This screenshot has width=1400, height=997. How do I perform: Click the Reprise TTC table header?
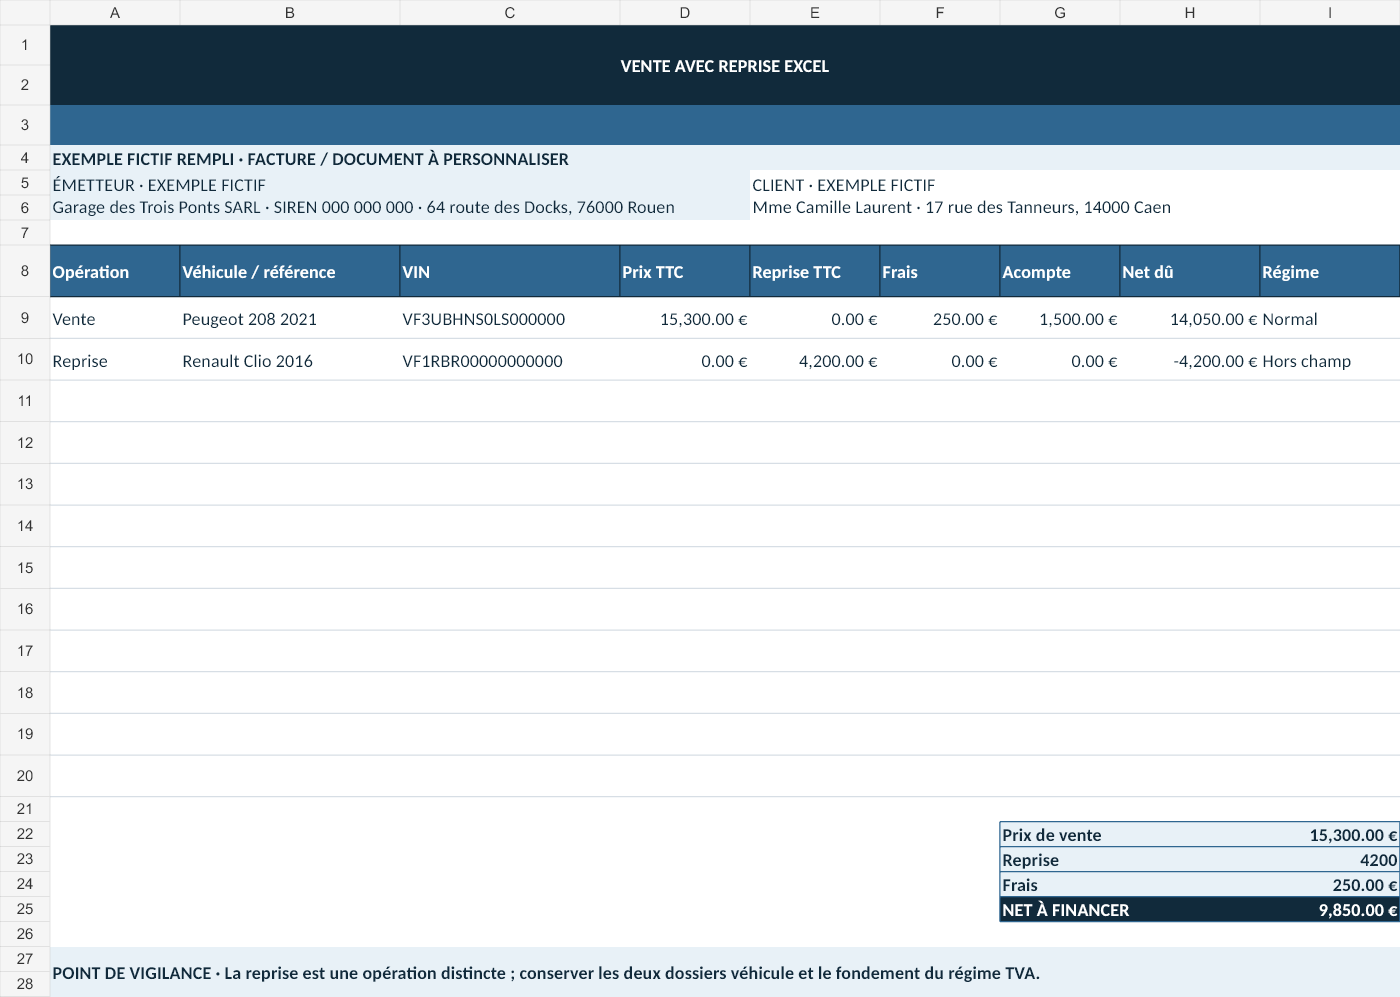pyautogui.click(x=815, y=272)
